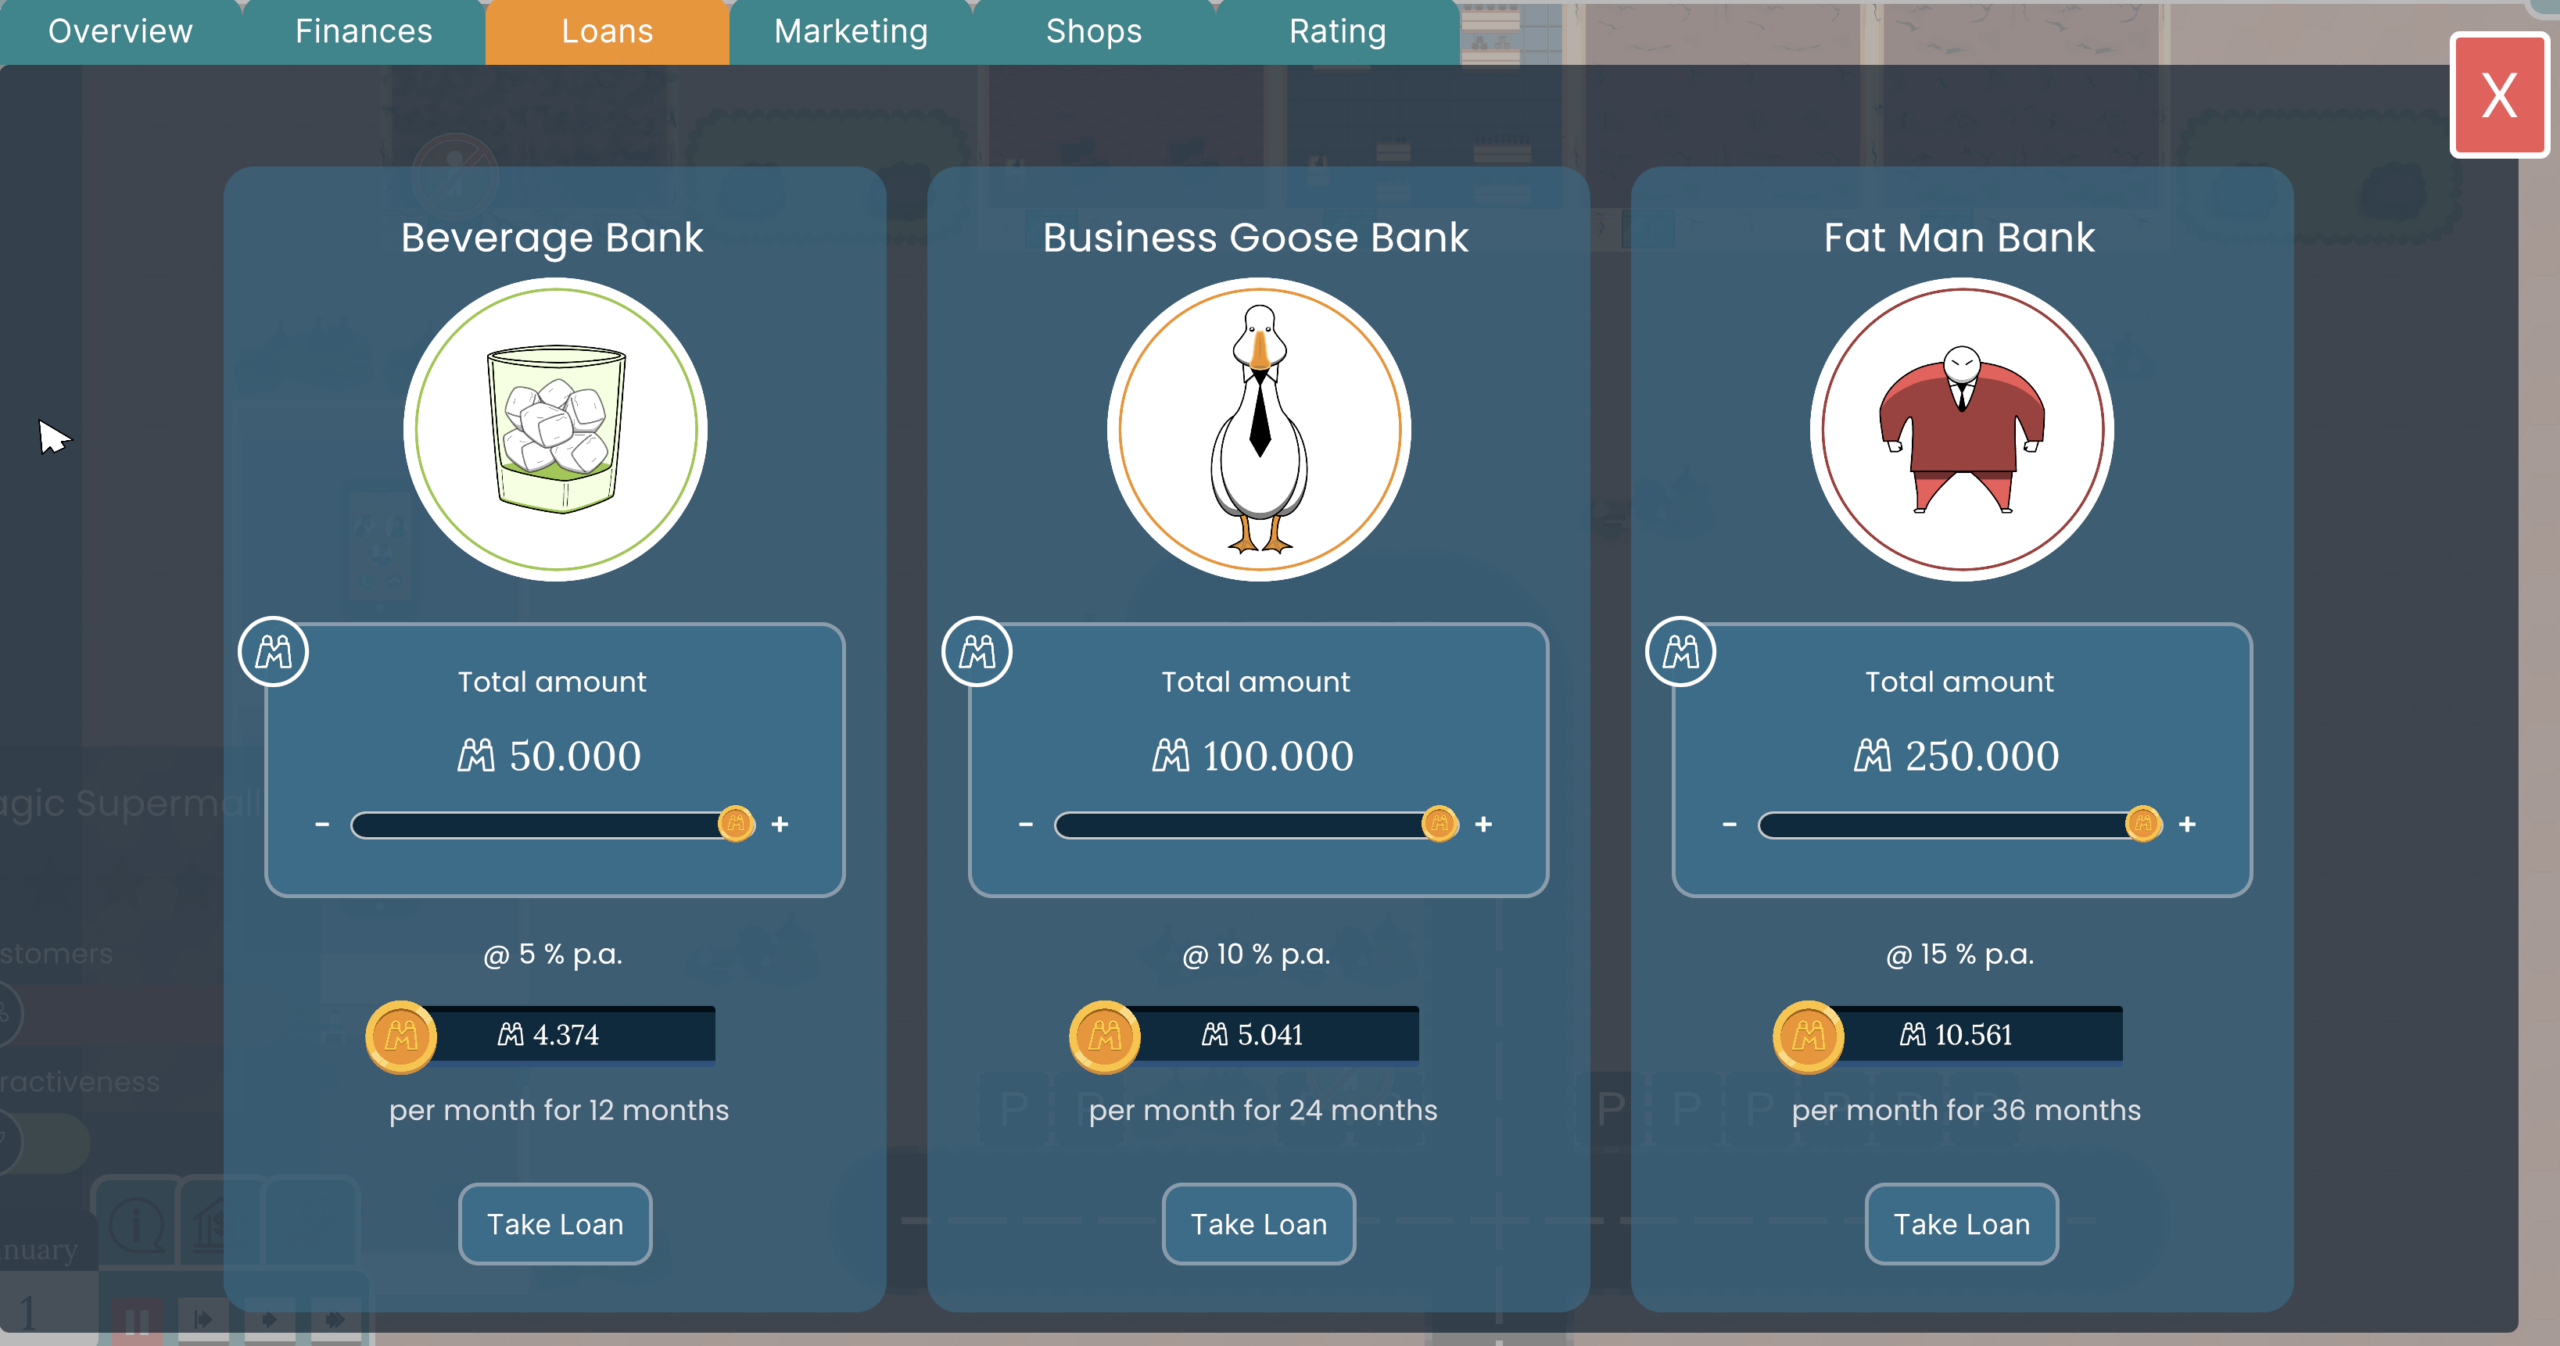
Task: Increase Business Goose Bank loan with the plus control
Action: click(1484, 824)
